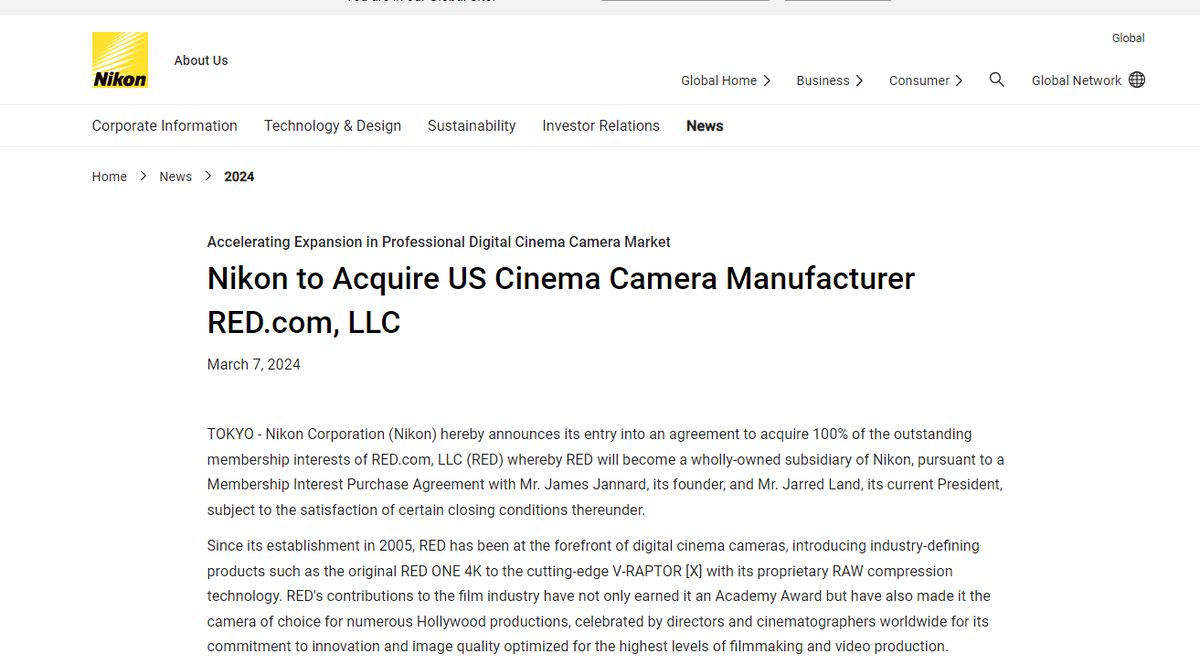Image resolution: width=1200 pixels, height=665 pixels.
Task: Select the News menu item
Action: (705, 126)
